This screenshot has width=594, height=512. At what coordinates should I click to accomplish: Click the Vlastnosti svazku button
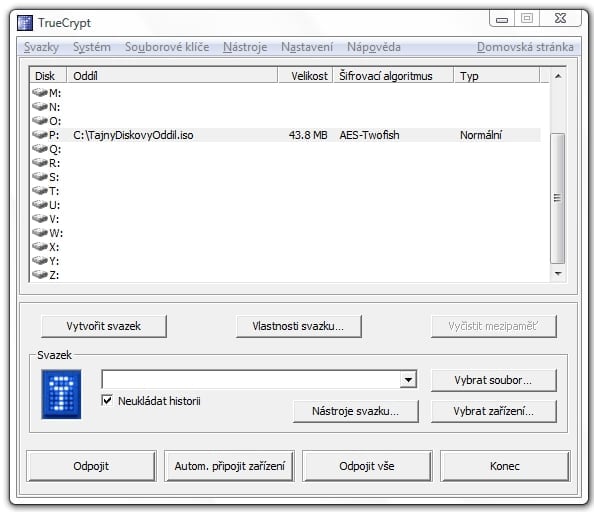tap(299, 326)
